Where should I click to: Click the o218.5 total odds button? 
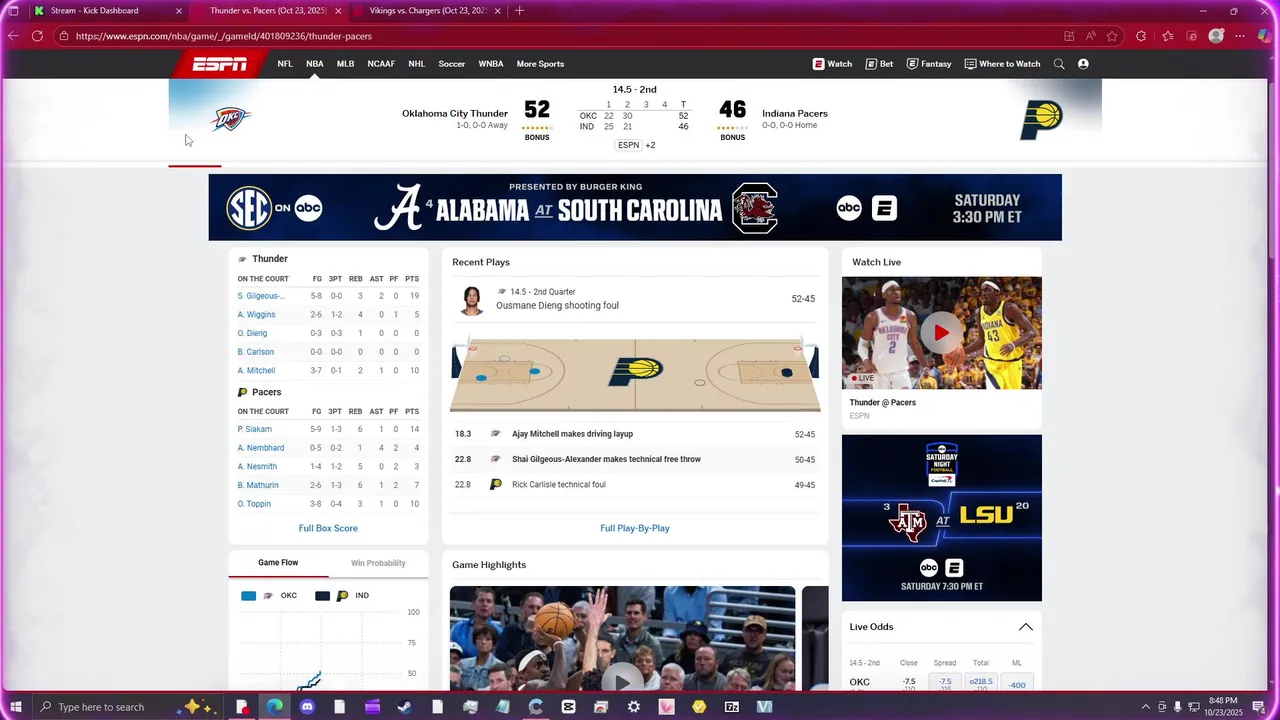[981, 683]
